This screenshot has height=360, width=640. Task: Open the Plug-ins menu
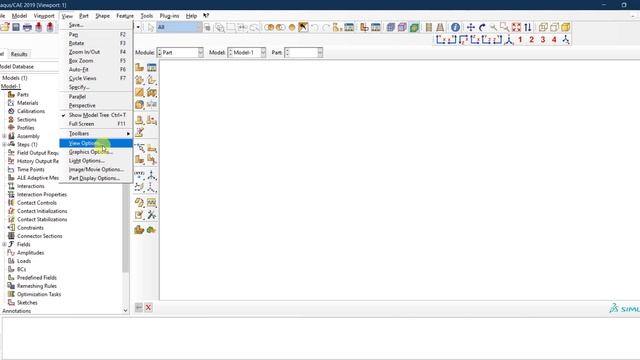point(169,16)
